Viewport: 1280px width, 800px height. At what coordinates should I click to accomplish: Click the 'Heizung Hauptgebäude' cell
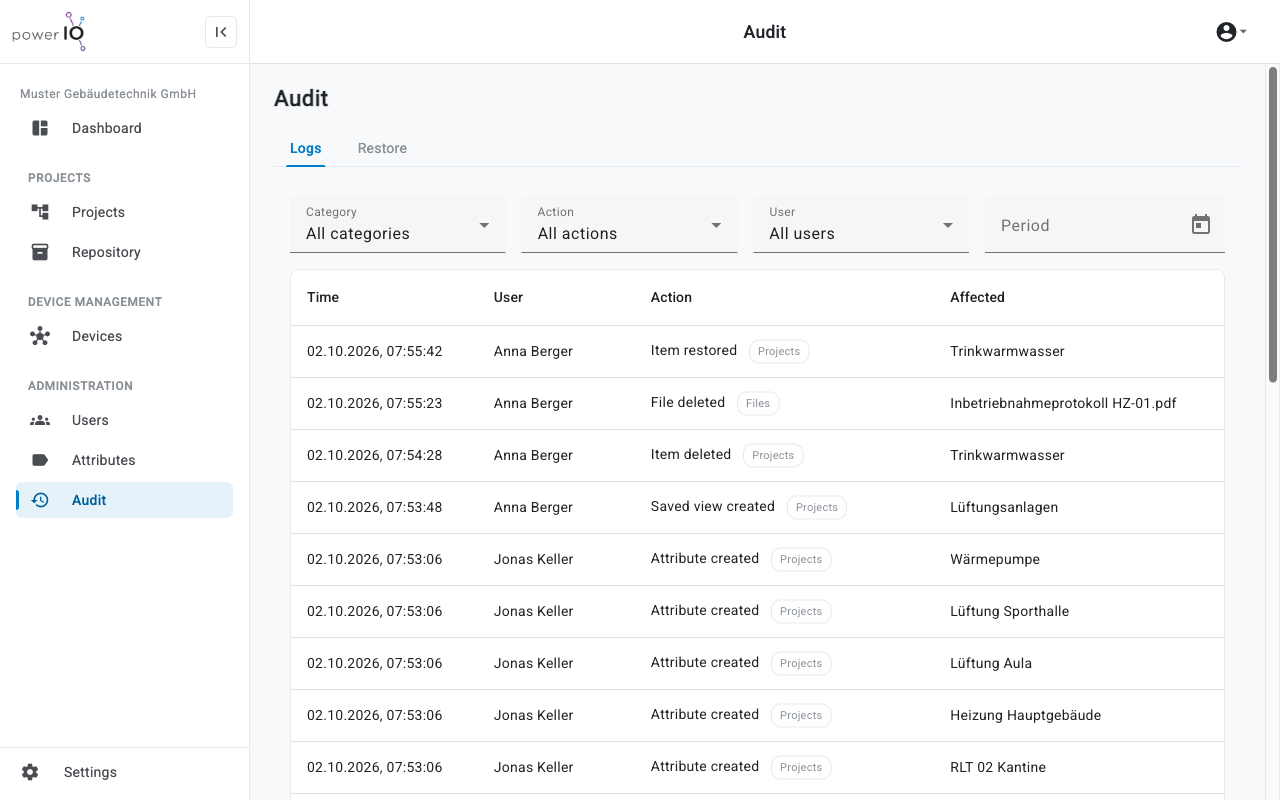pos(1025,715)
